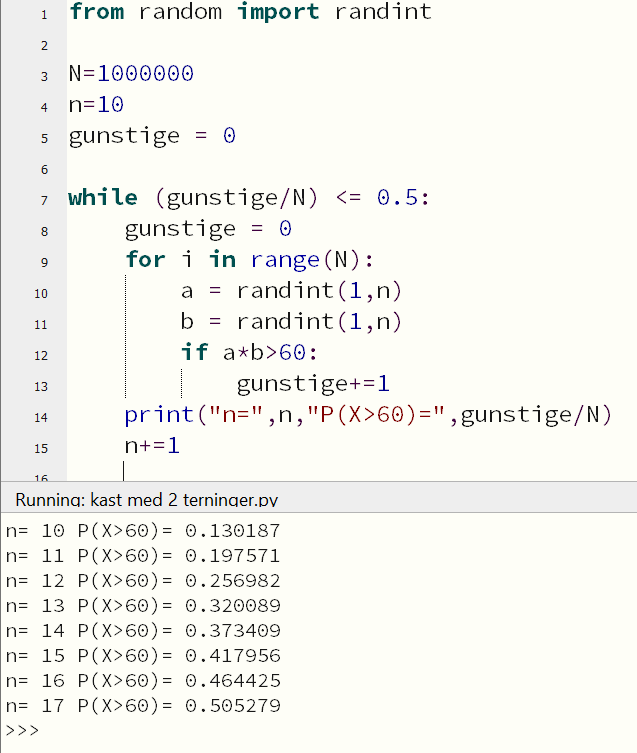This screenshot has width=637, height=753.
Task: Click the while loop condition line
Action: pos(249,198)
